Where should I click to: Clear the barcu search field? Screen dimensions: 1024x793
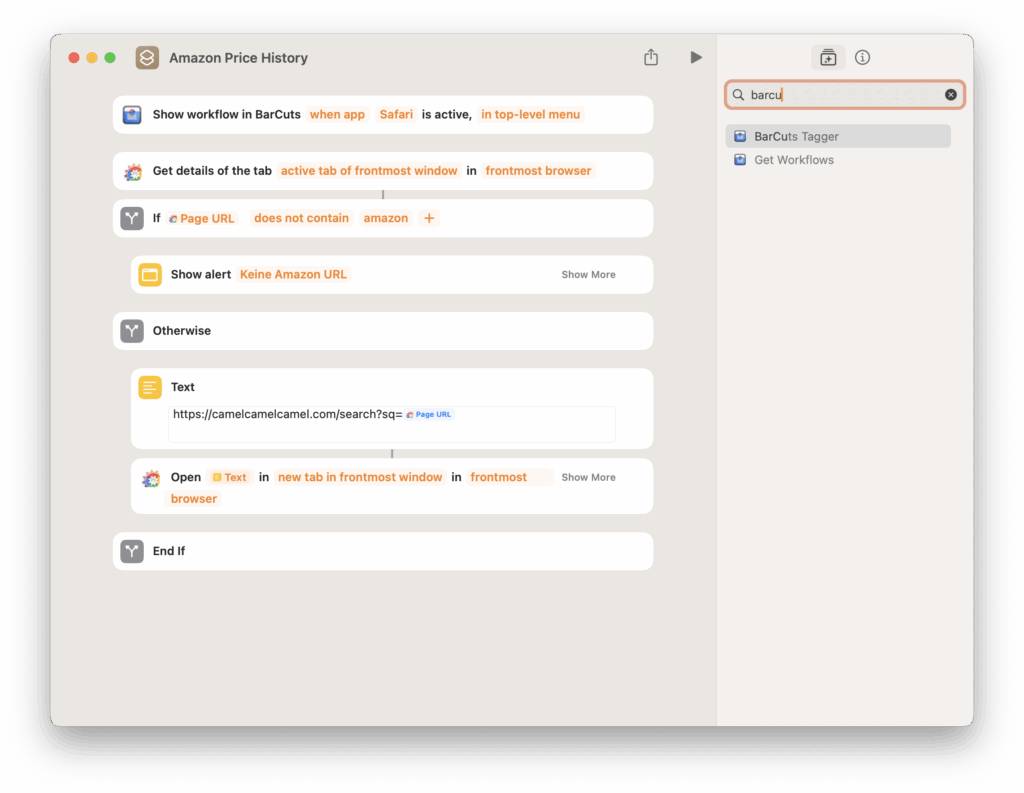click(x=950, y=95)
